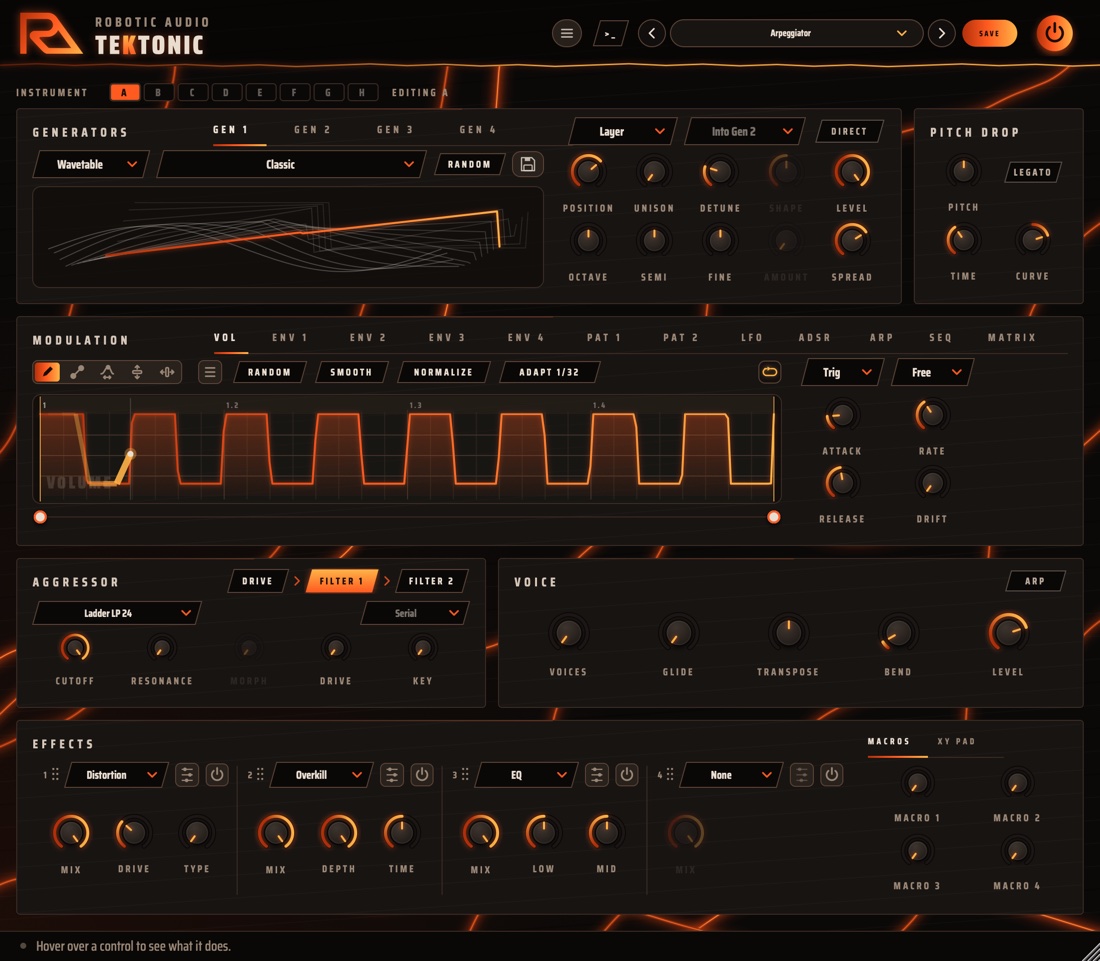Toggle the loop icon beside Trig dropdown

[x=770, y=372]
